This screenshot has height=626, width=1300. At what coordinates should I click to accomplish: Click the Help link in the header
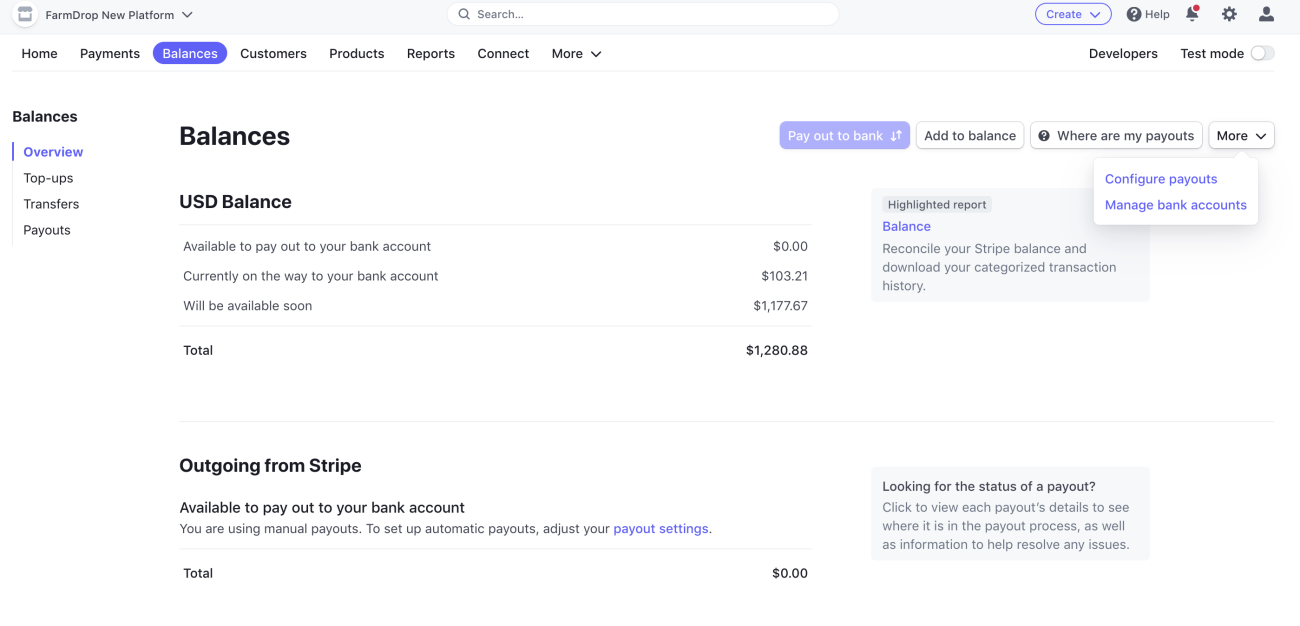[x=1148, y=14]
